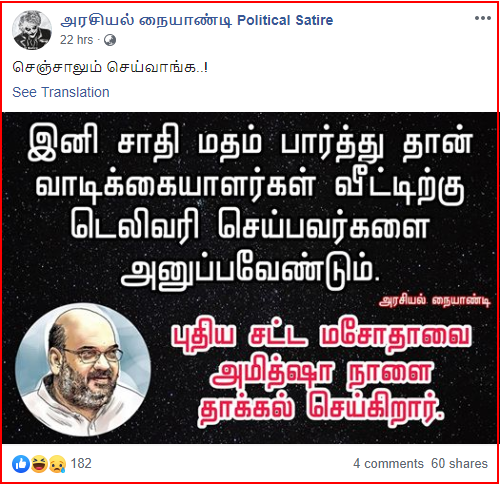Click the circular portrait in the meme
Viewport: 500px width, 484px height.
83,369
